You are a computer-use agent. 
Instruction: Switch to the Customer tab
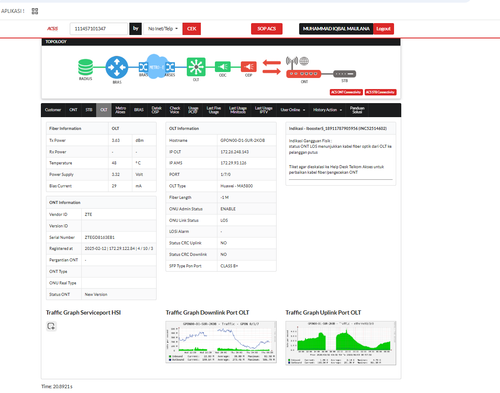click(x=53, y=110)
